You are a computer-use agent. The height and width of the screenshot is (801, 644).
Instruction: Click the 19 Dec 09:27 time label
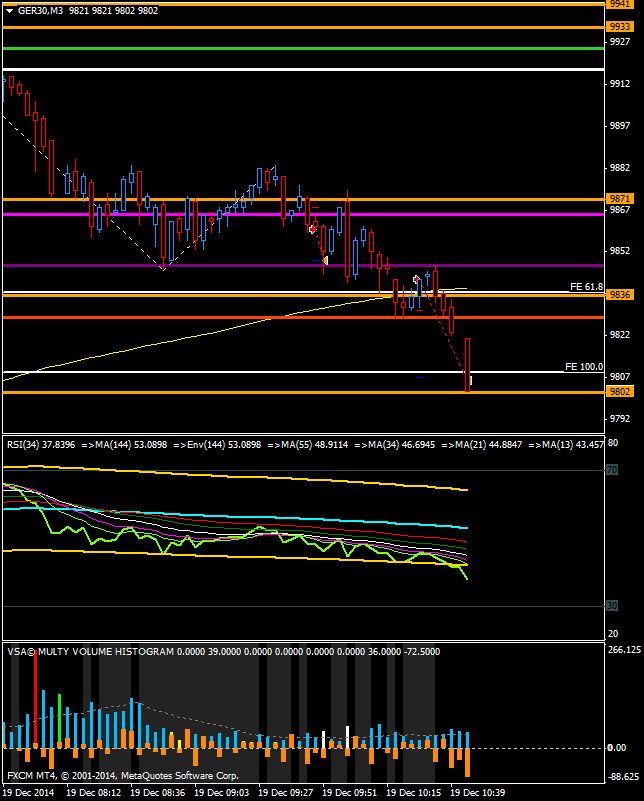point(286,792)
